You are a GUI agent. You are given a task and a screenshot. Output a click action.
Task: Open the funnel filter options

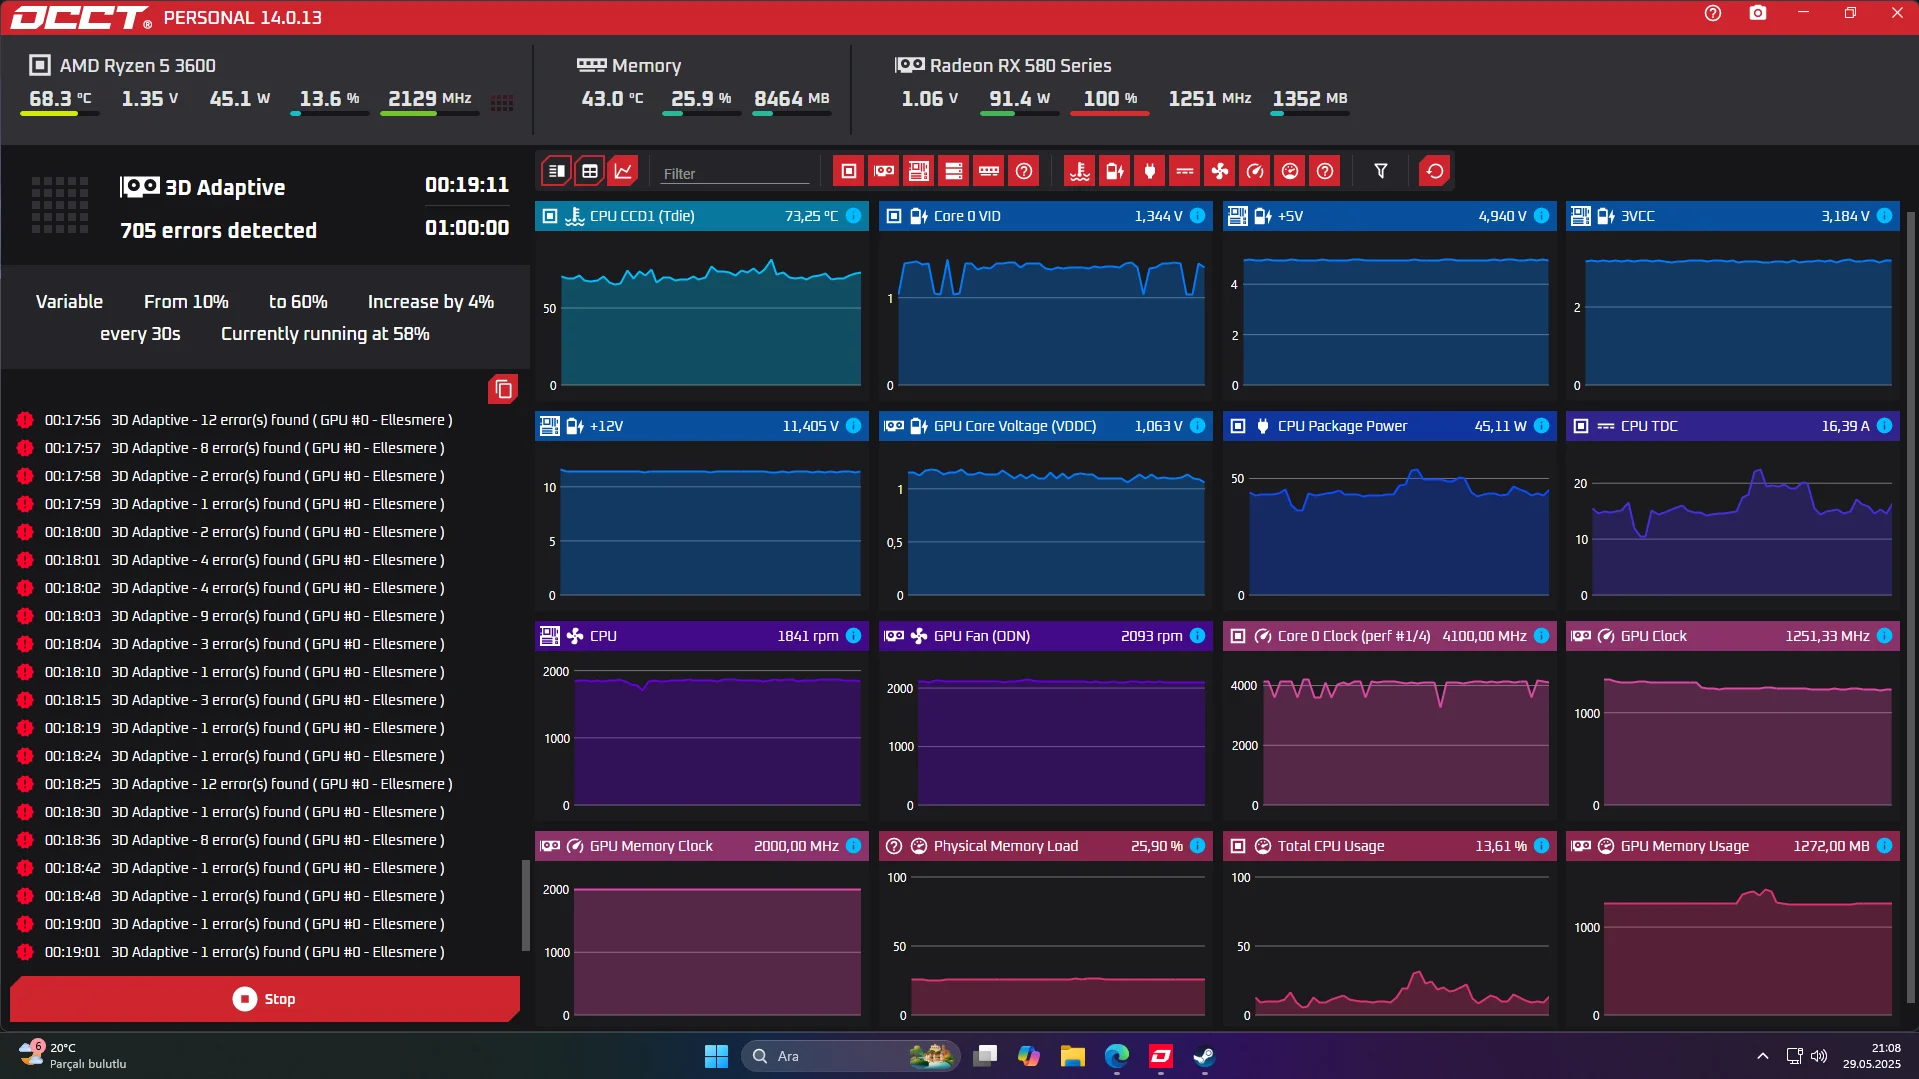(1381, 171)
